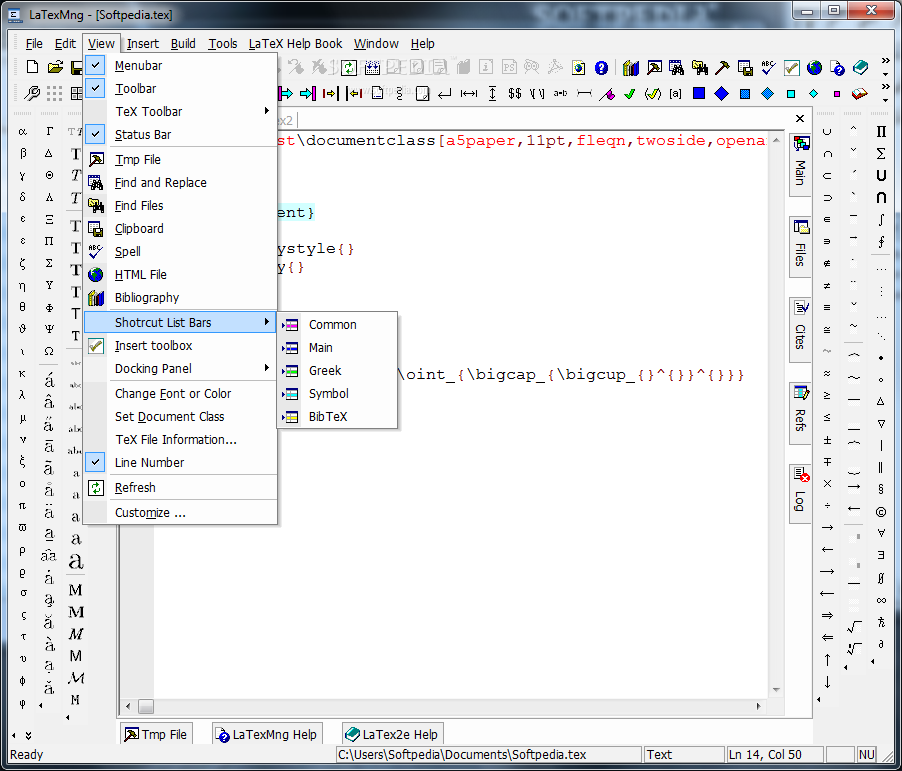Click Find and Replace binoculars toolbar icon

[x=676, y=68]
